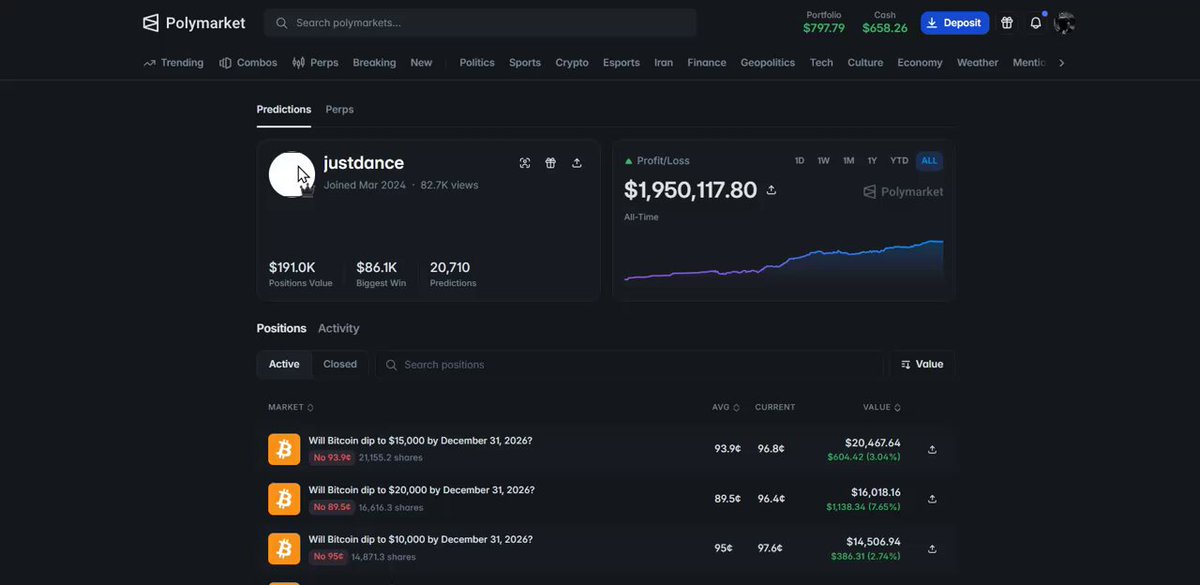Share the profit/loss figure
This screenshot has width=1200, height=585.
tap(771, 190)
